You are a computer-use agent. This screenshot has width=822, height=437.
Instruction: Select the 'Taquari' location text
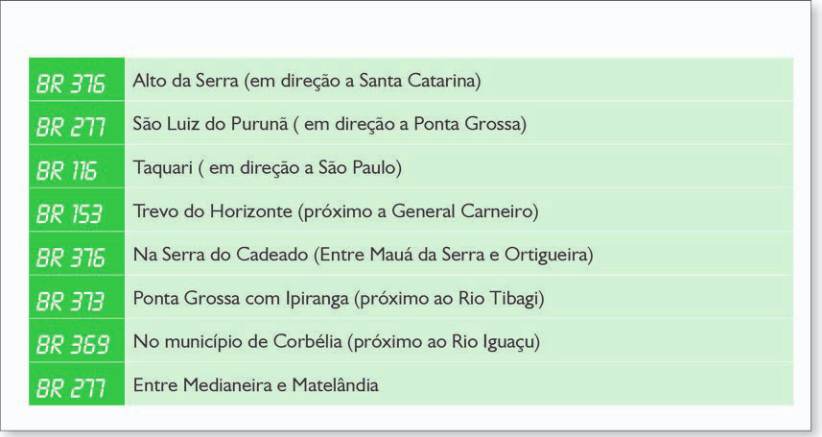coord(163,168)
